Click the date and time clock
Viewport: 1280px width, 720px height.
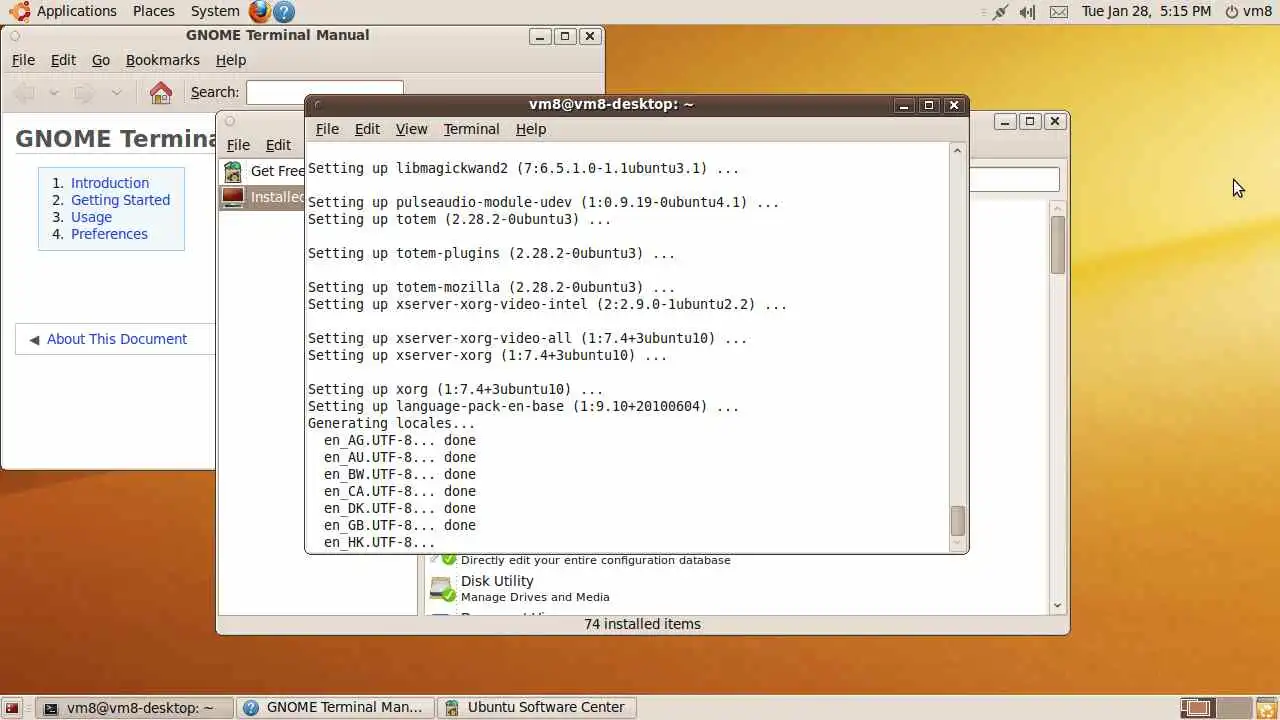tap(1146, 11)
